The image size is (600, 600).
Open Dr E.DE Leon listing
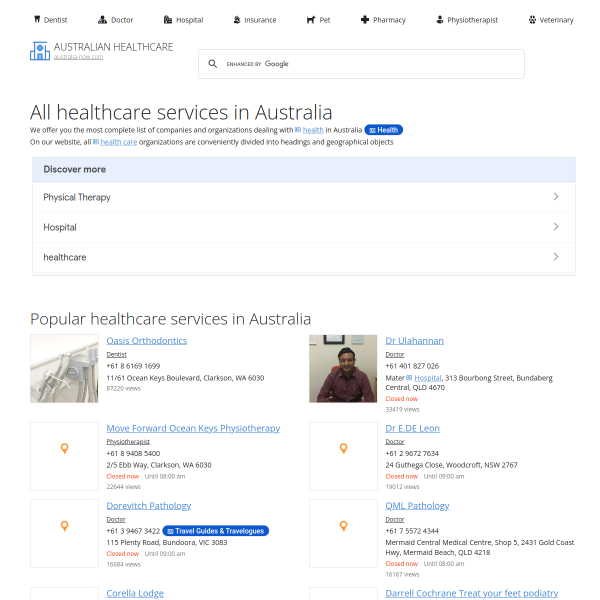point(412,428)
